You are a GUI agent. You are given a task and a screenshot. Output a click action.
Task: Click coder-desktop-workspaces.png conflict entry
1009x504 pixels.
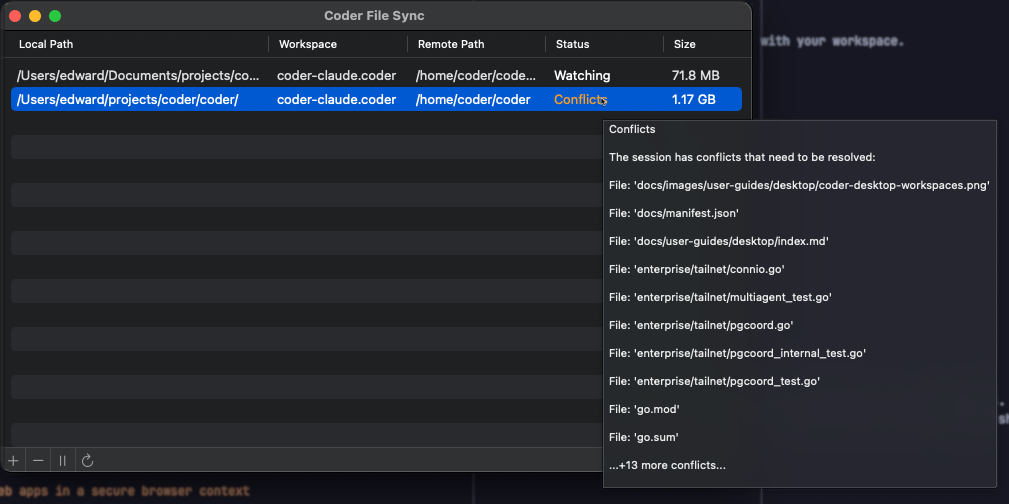(x=799, y=185)
